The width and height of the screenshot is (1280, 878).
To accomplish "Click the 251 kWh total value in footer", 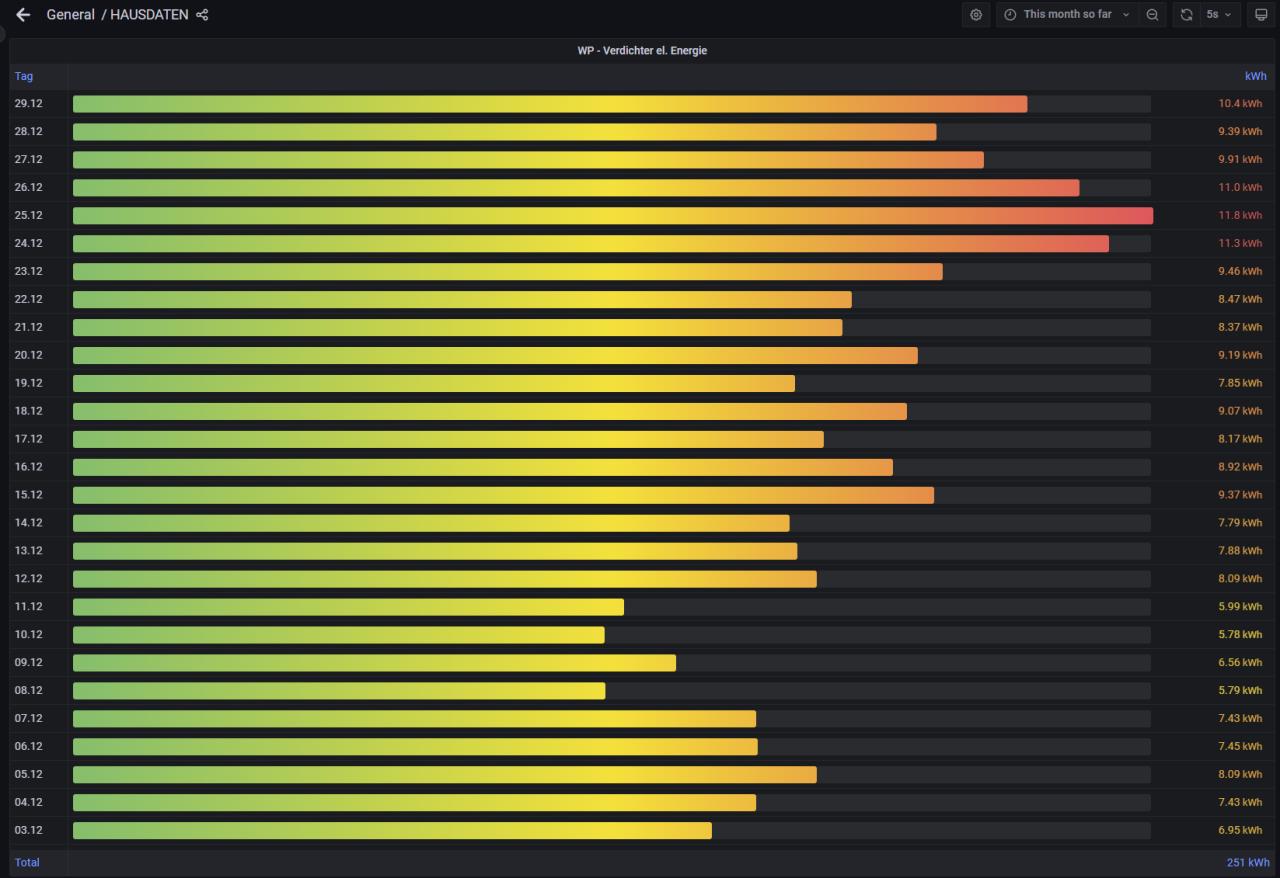I will coord(1248,862).
